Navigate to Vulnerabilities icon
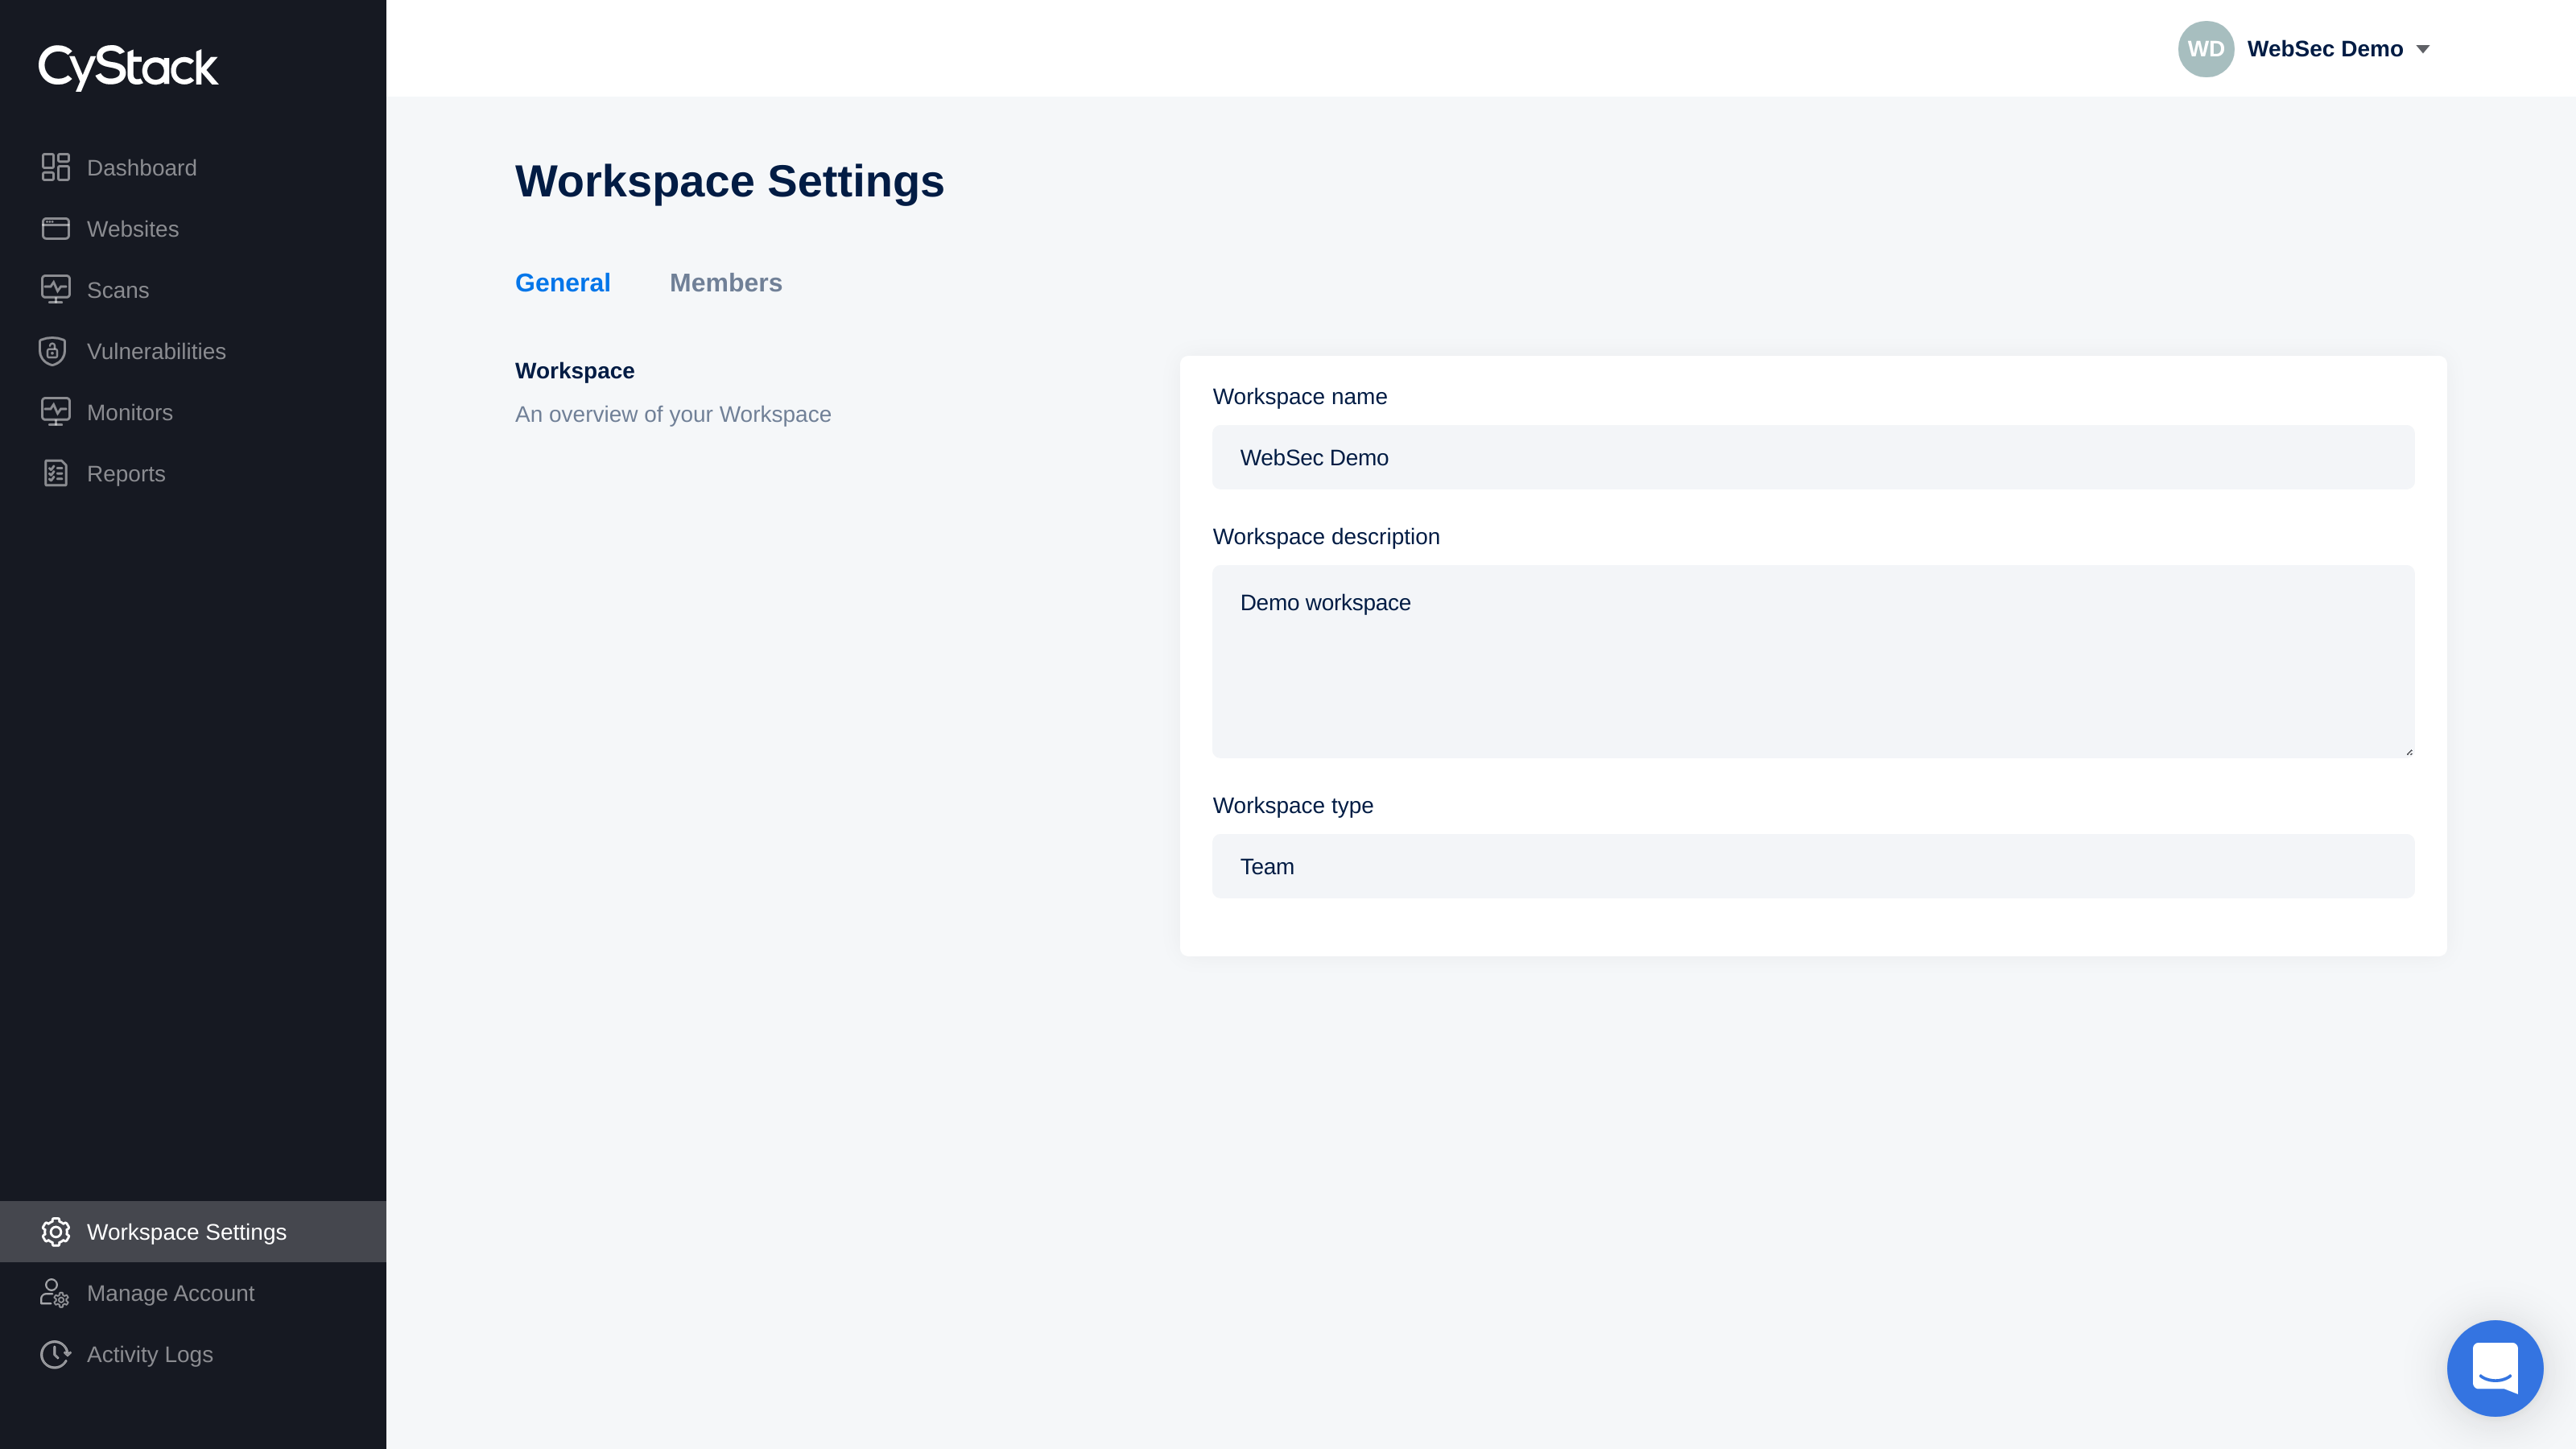This screenshot has width=2576, height=1449. click(52, 350)
